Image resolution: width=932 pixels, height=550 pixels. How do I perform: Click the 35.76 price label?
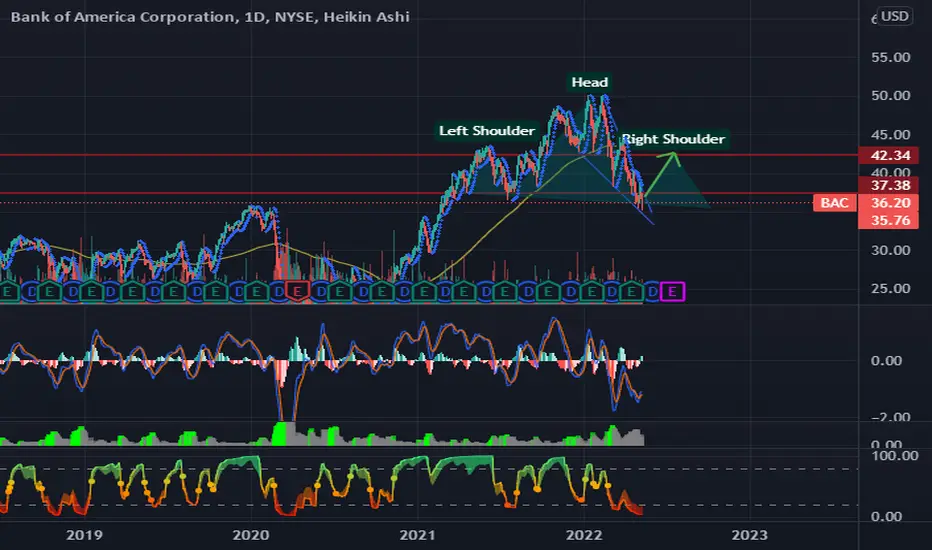[x=889, y=221]
